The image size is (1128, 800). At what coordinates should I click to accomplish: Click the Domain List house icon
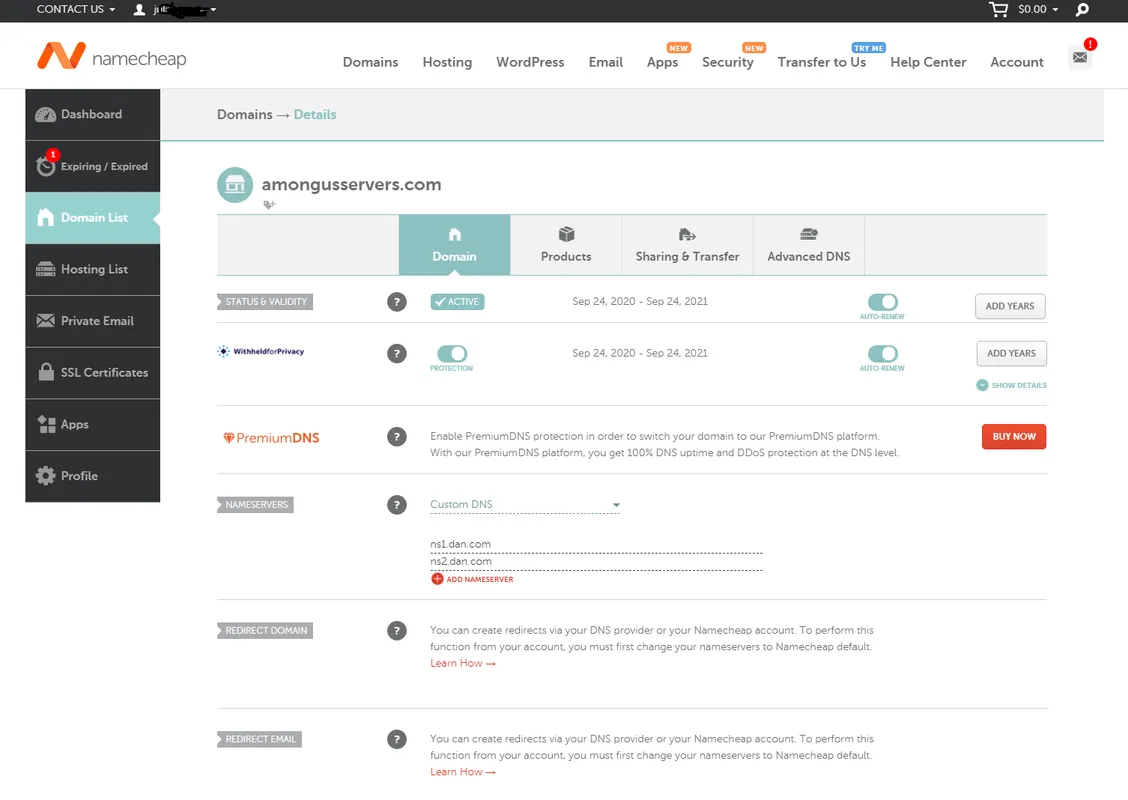tap(45, 217)
